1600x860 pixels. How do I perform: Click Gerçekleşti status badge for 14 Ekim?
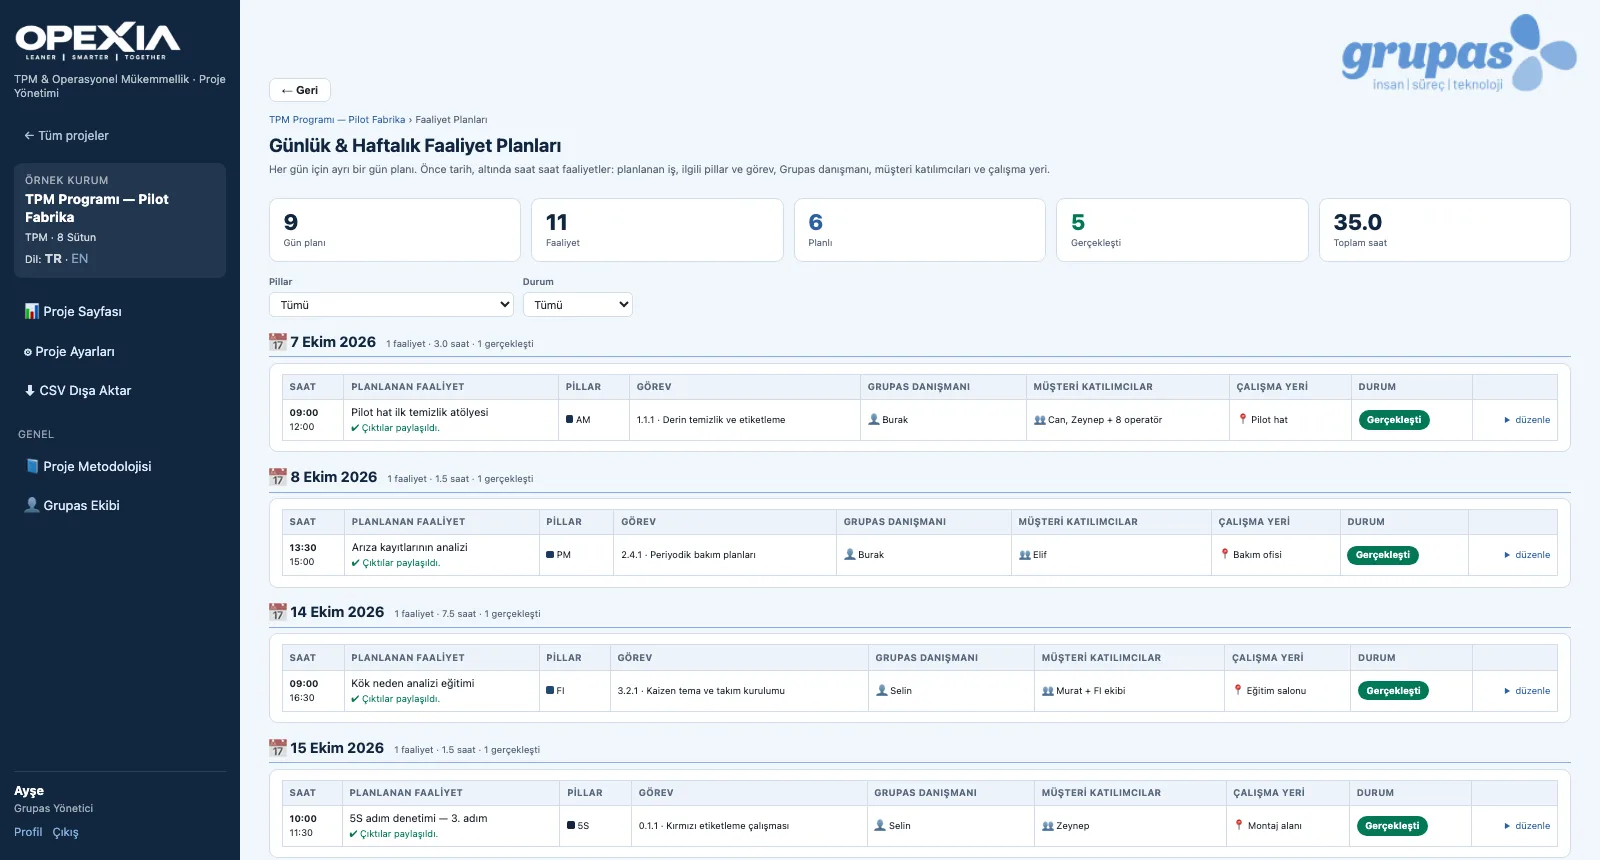click(1394, 691)
